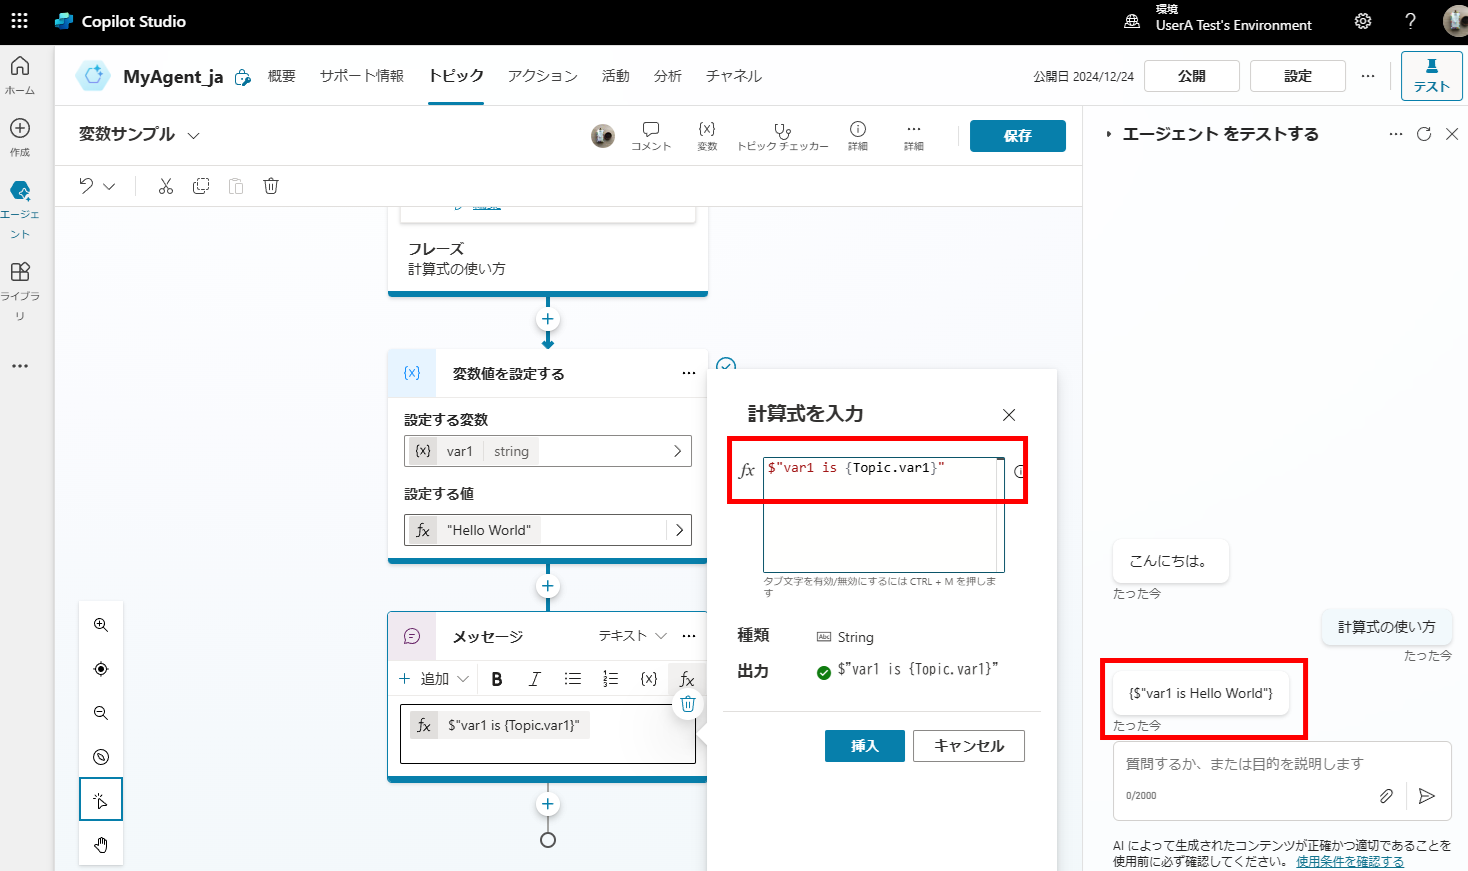Delete node using toolbar trash icon
Viewport: 1468px width, 871px height.
coord(271,186)
